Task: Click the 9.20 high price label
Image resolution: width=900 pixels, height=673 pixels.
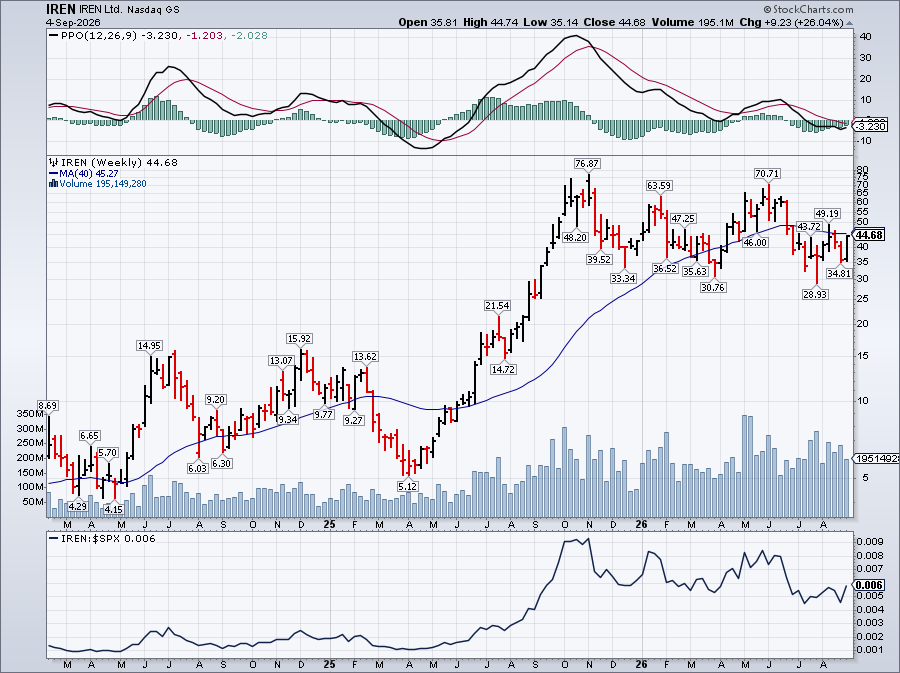Action: [215, 399]
